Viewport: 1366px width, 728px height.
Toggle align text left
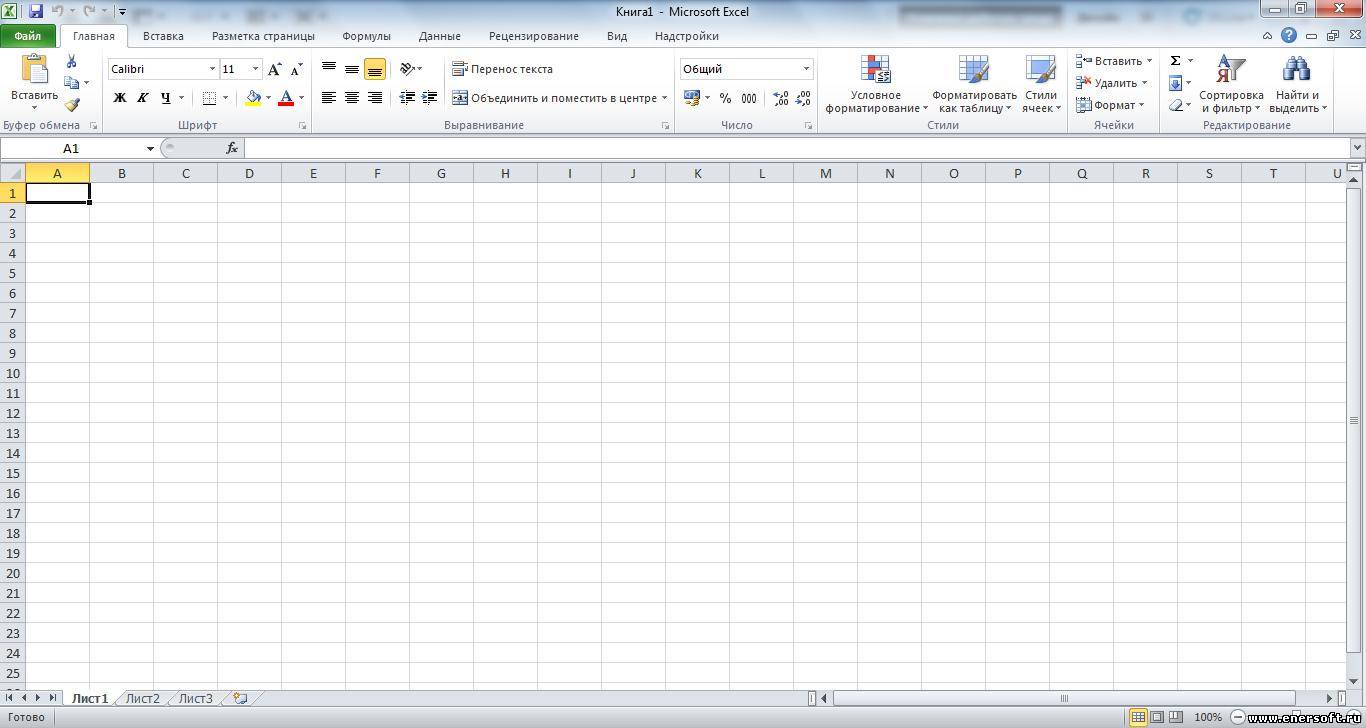(329, 97)
